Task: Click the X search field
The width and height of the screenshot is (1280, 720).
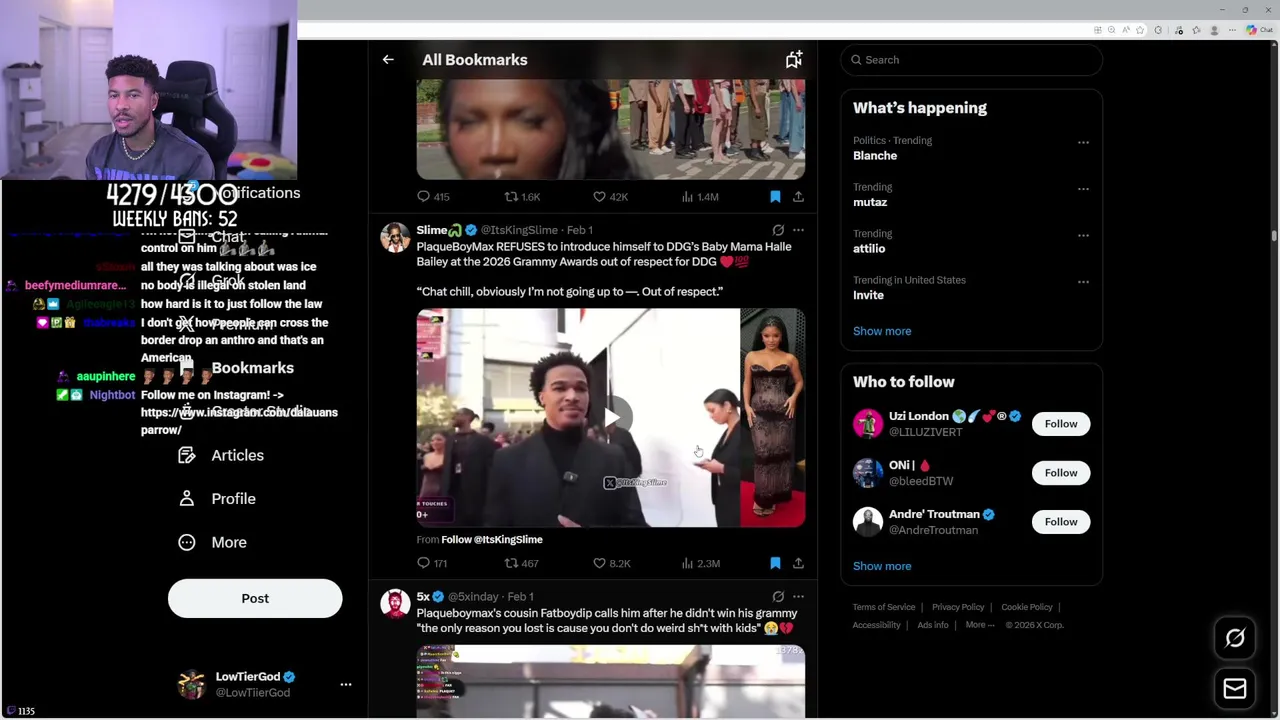Action: (x=971, y=60)
